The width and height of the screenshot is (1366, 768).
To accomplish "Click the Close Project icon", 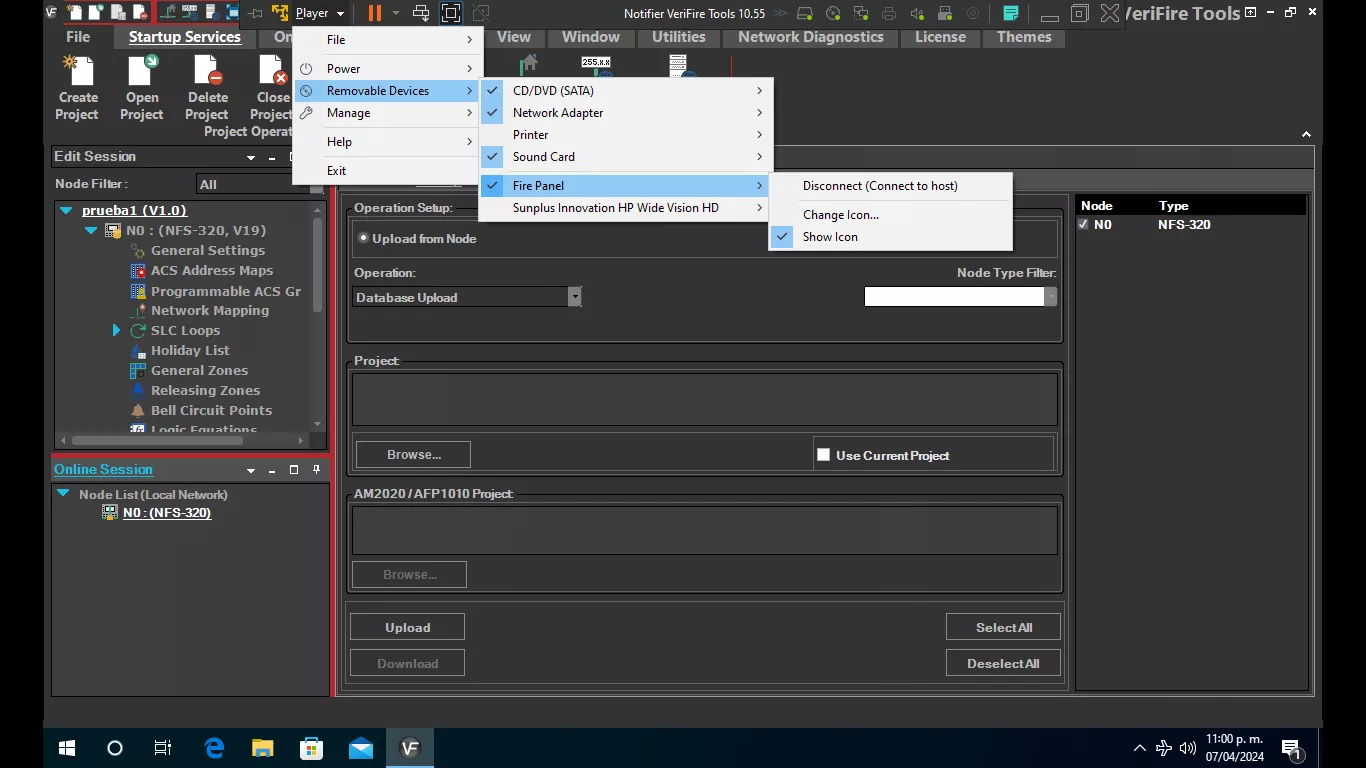I will [273, 71].
